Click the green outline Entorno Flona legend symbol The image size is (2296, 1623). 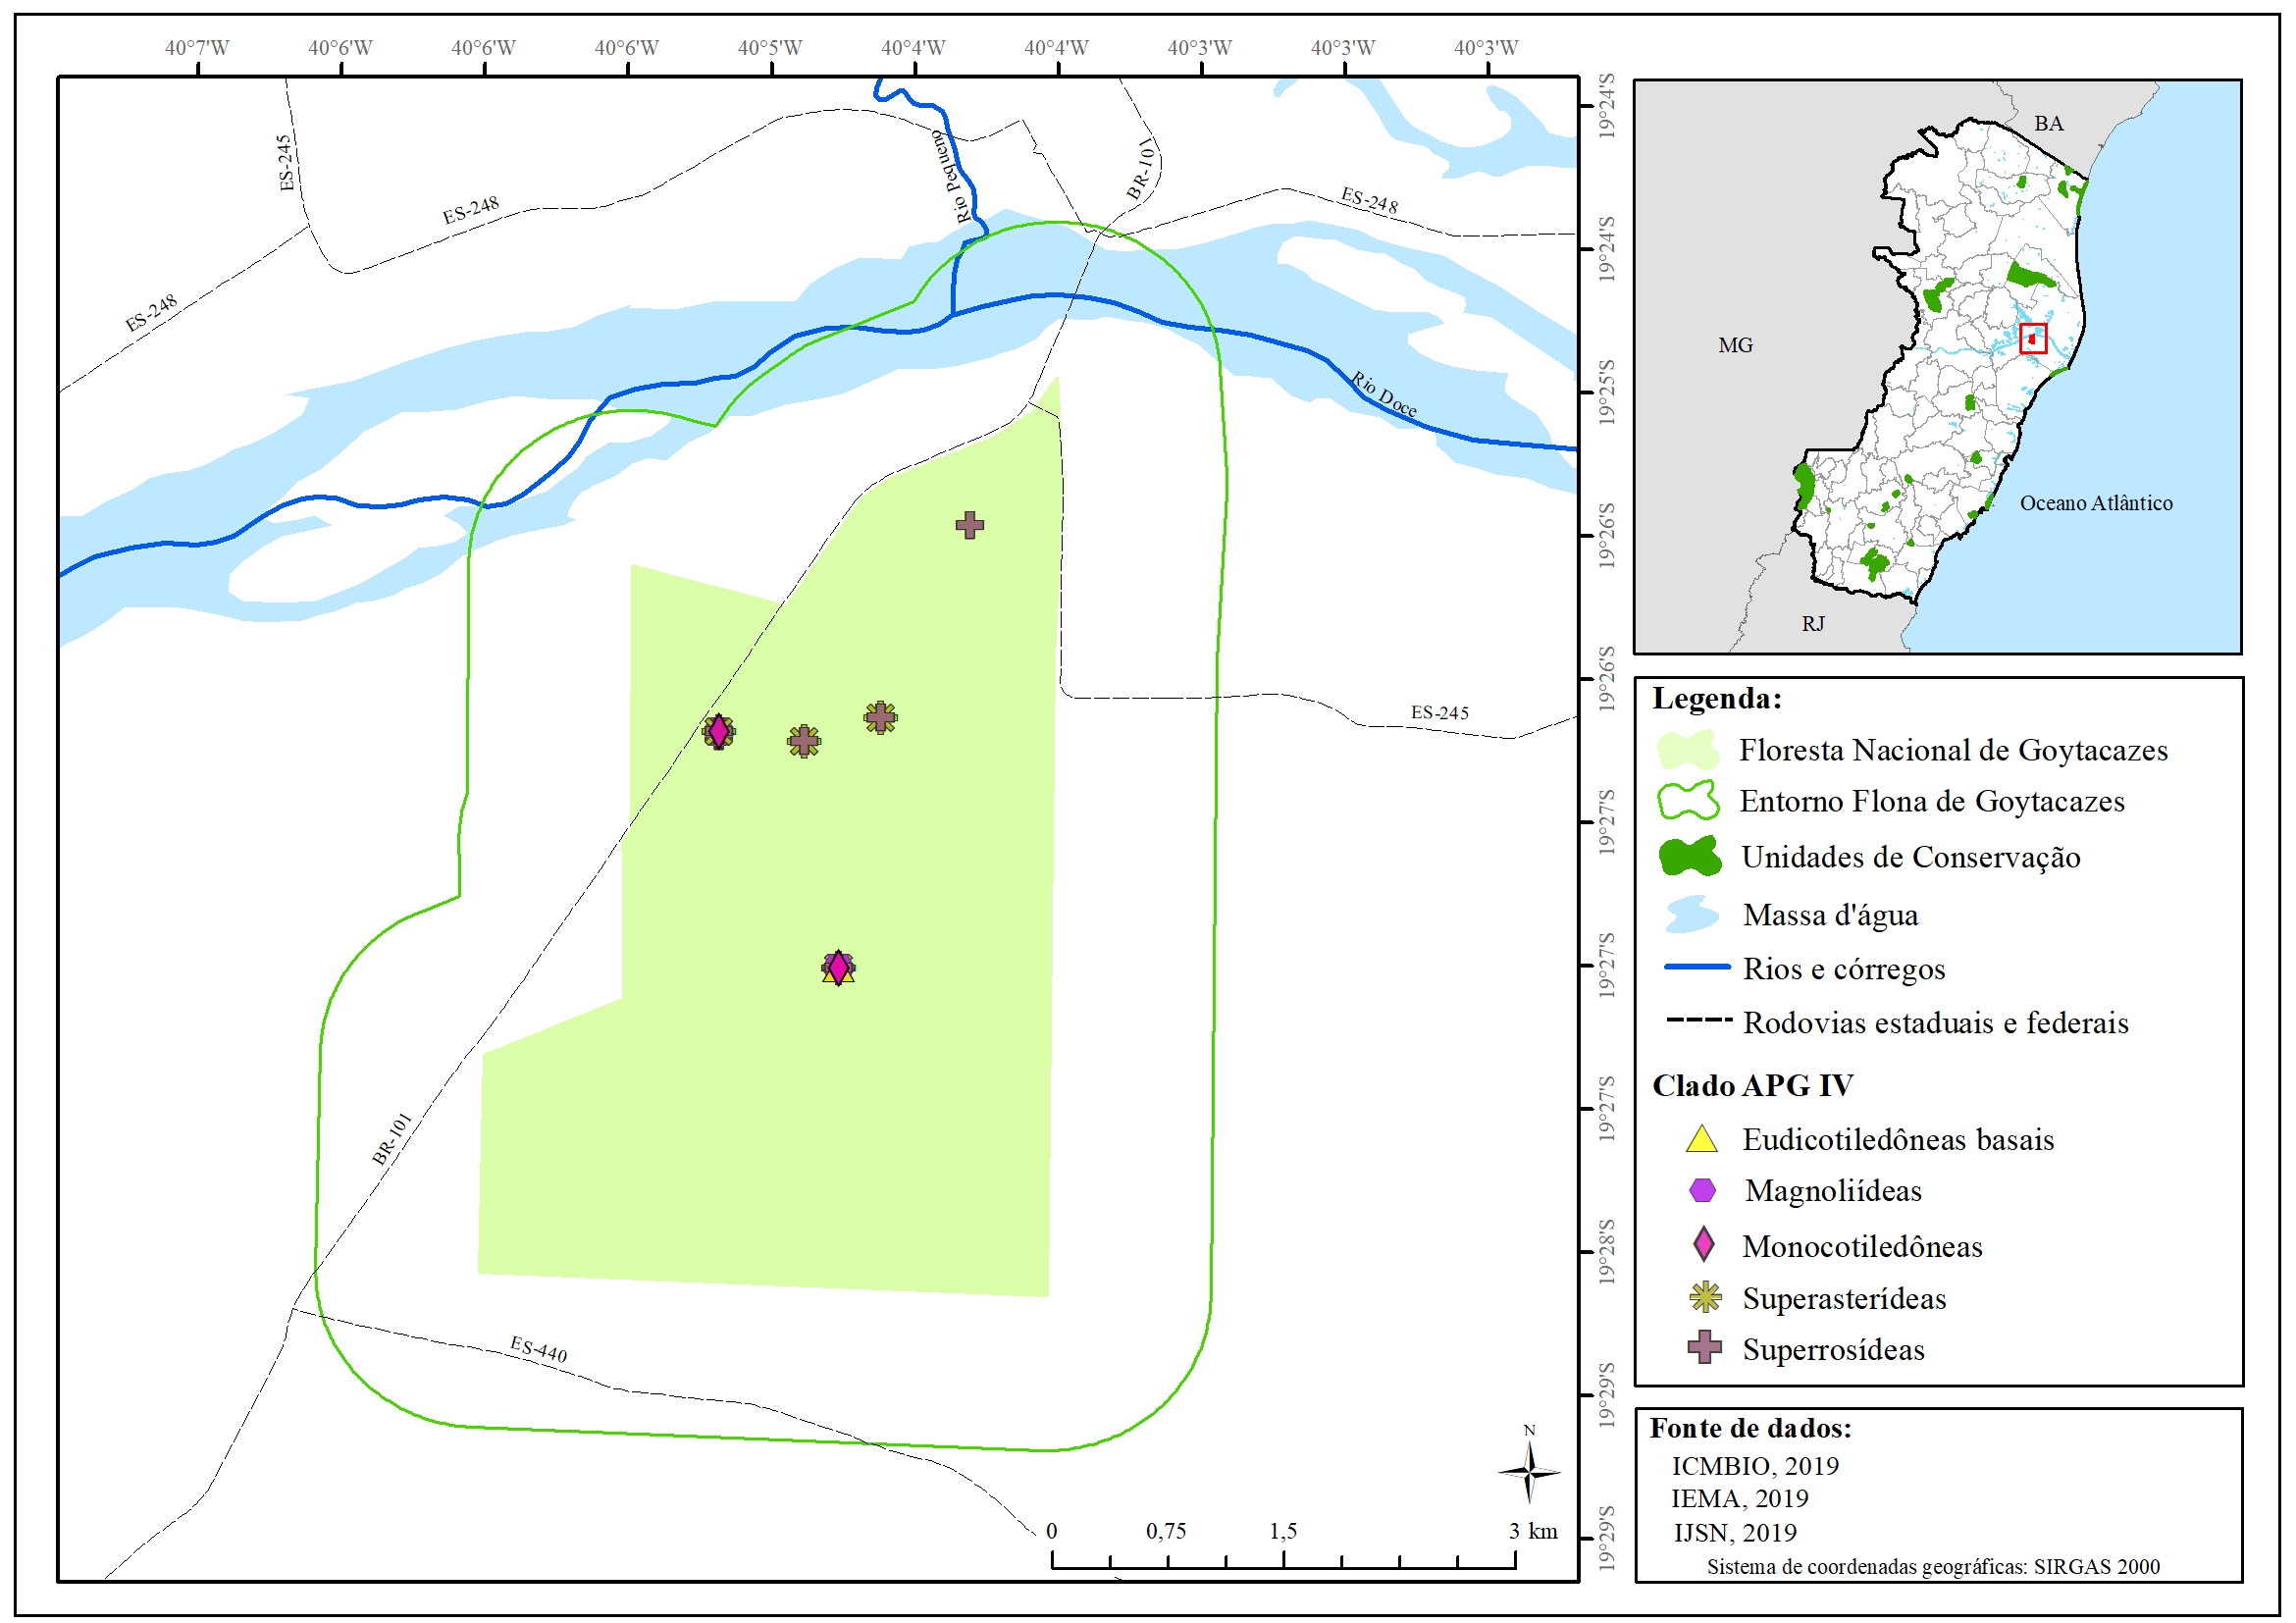click(x=1688, y=800)
